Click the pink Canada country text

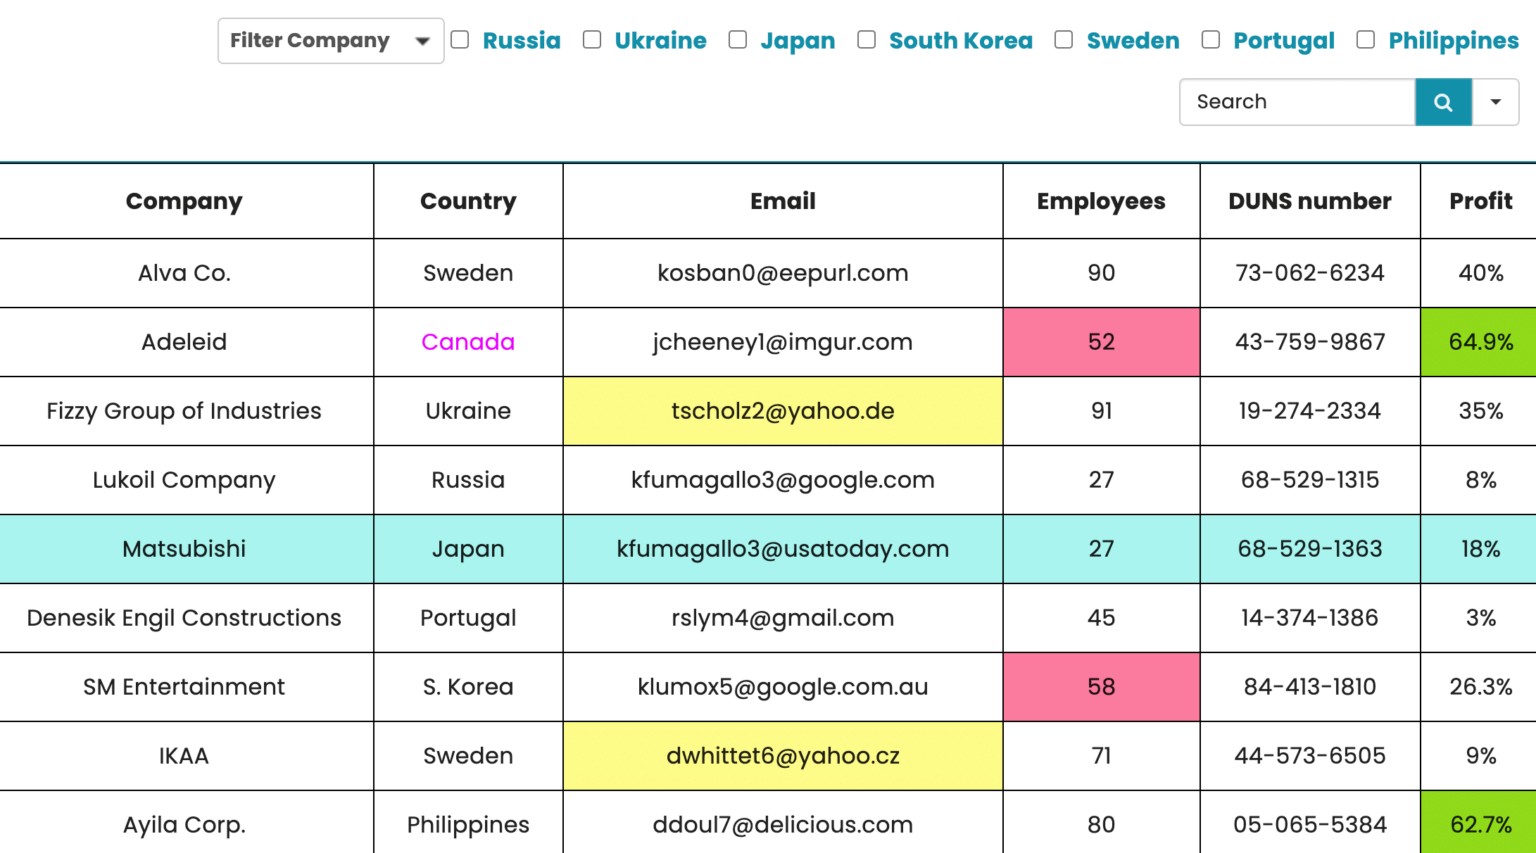[x=468, y=342]
